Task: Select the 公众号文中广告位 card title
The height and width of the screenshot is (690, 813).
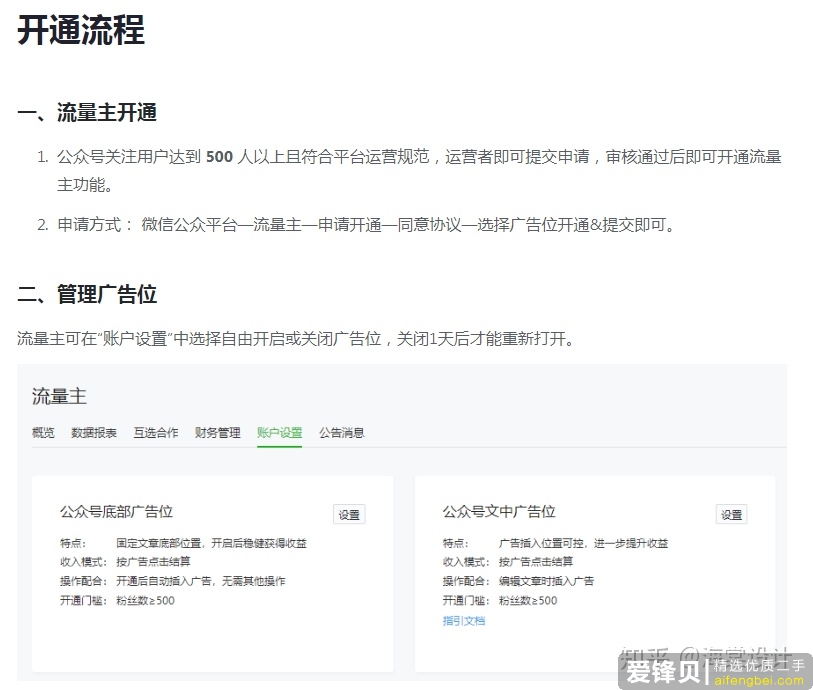Action: (499, 512)
